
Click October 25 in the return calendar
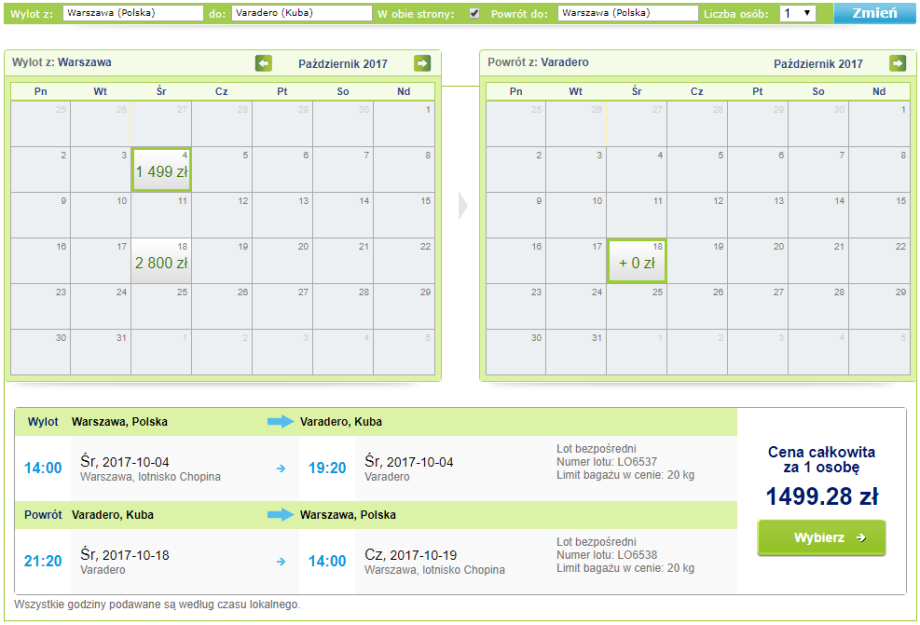click(637, 307)
